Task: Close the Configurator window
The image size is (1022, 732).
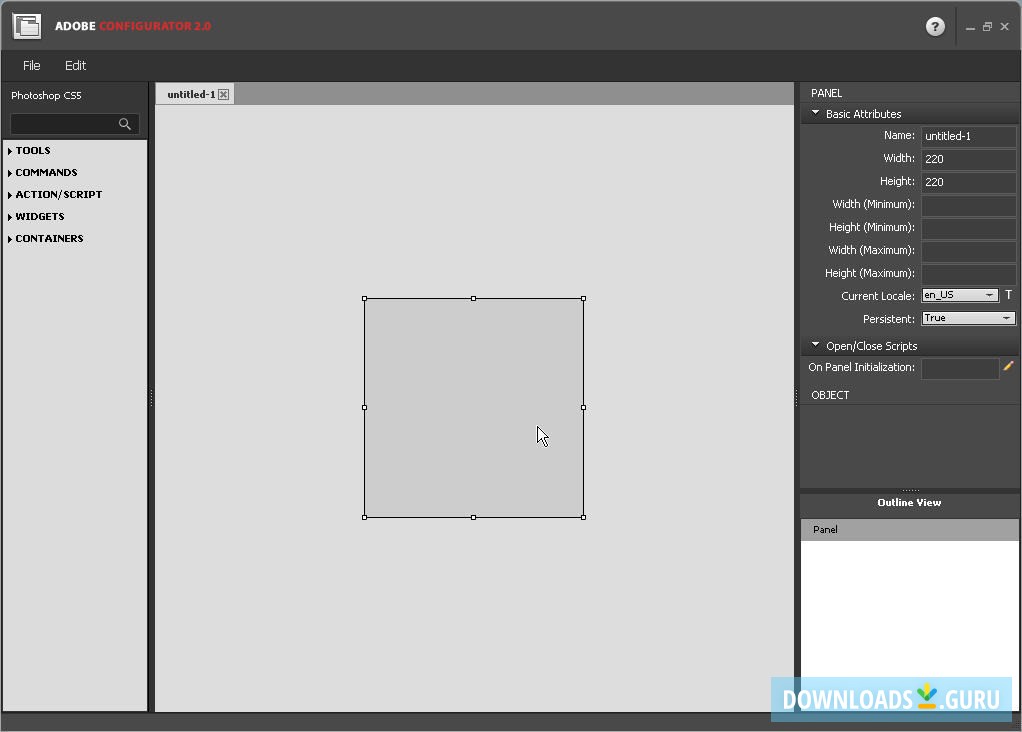Action: (1004, 27)
